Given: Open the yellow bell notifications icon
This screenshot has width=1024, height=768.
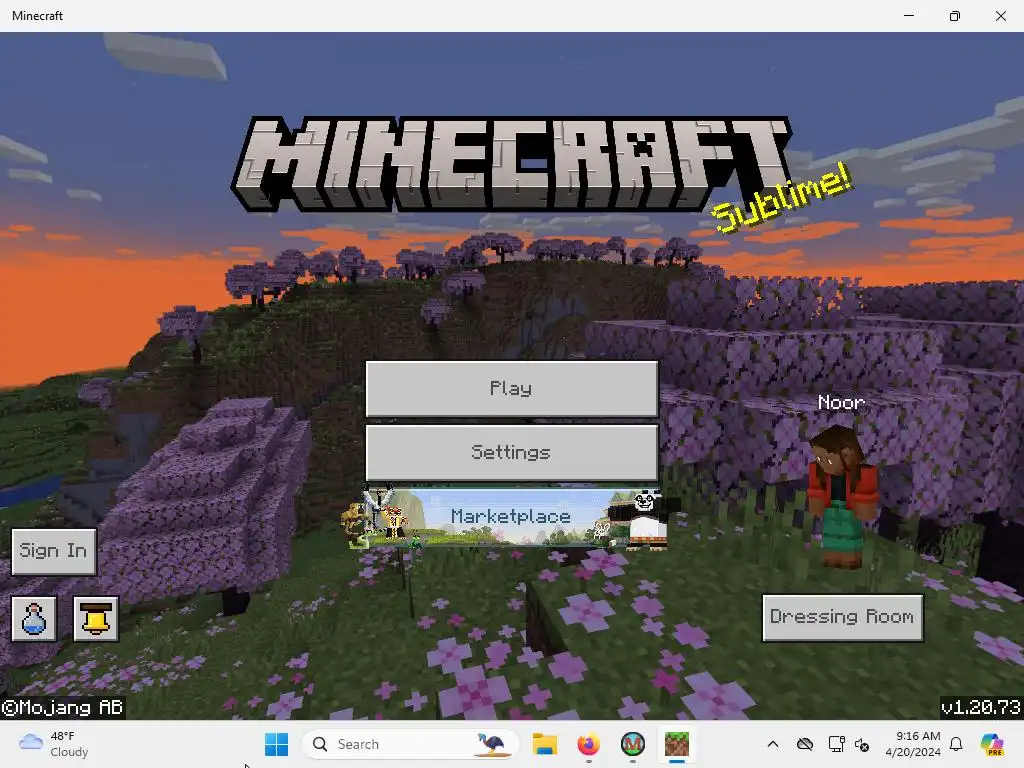Looking at the screenshot, I should 96,618.
